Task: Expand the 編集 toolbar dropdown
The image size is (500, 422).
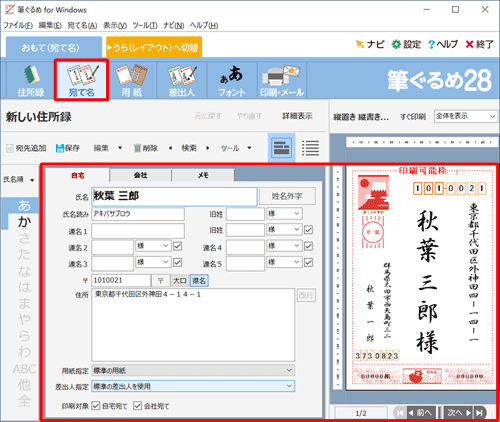Action: [x=120, y=148]
